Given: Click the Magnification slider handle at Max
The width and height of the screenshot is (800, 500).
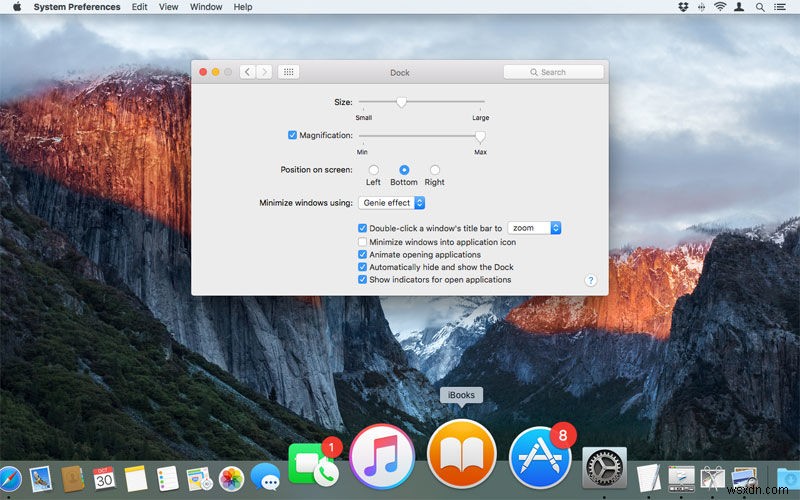Looking at the screenshot, I should tap(480, 136).
